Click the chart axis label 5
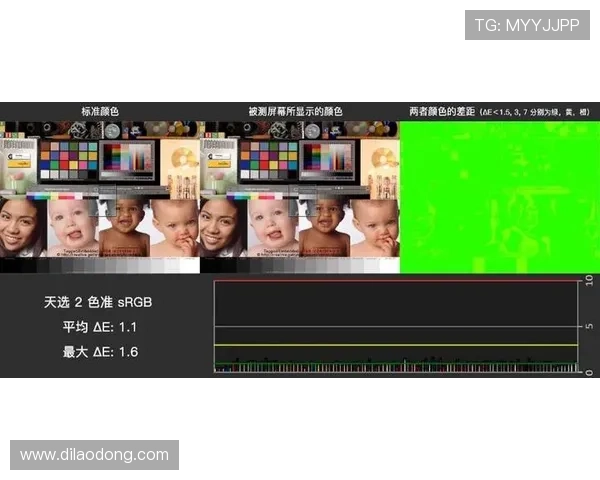This screenshot has height=480, width=600. point(589,326)
